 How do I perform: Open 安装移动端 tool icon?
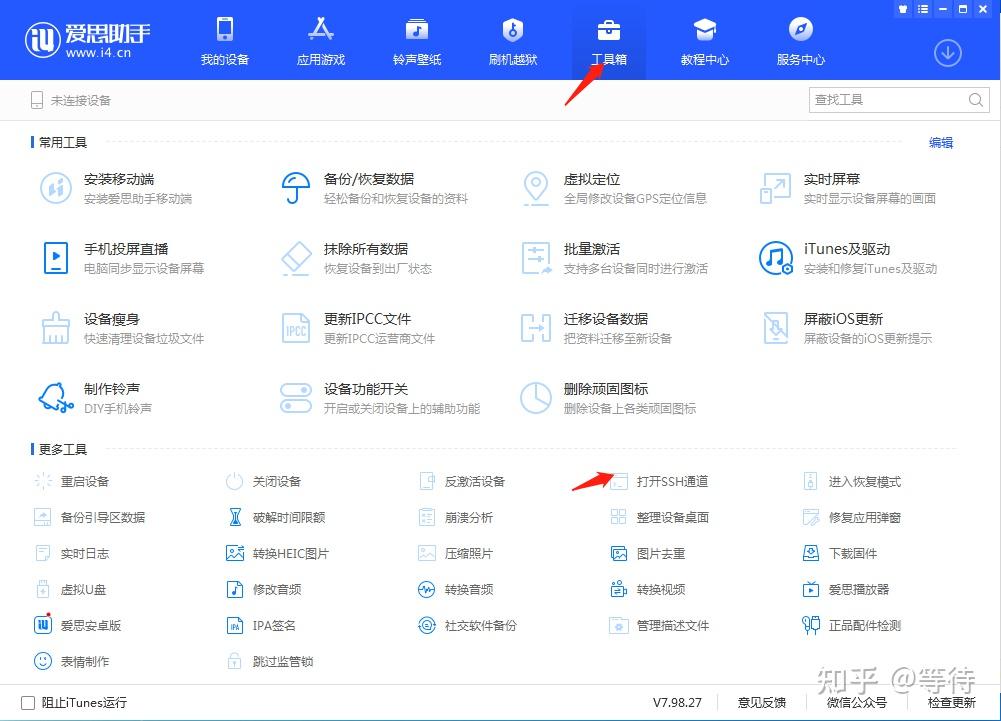(x=56, y=188)
